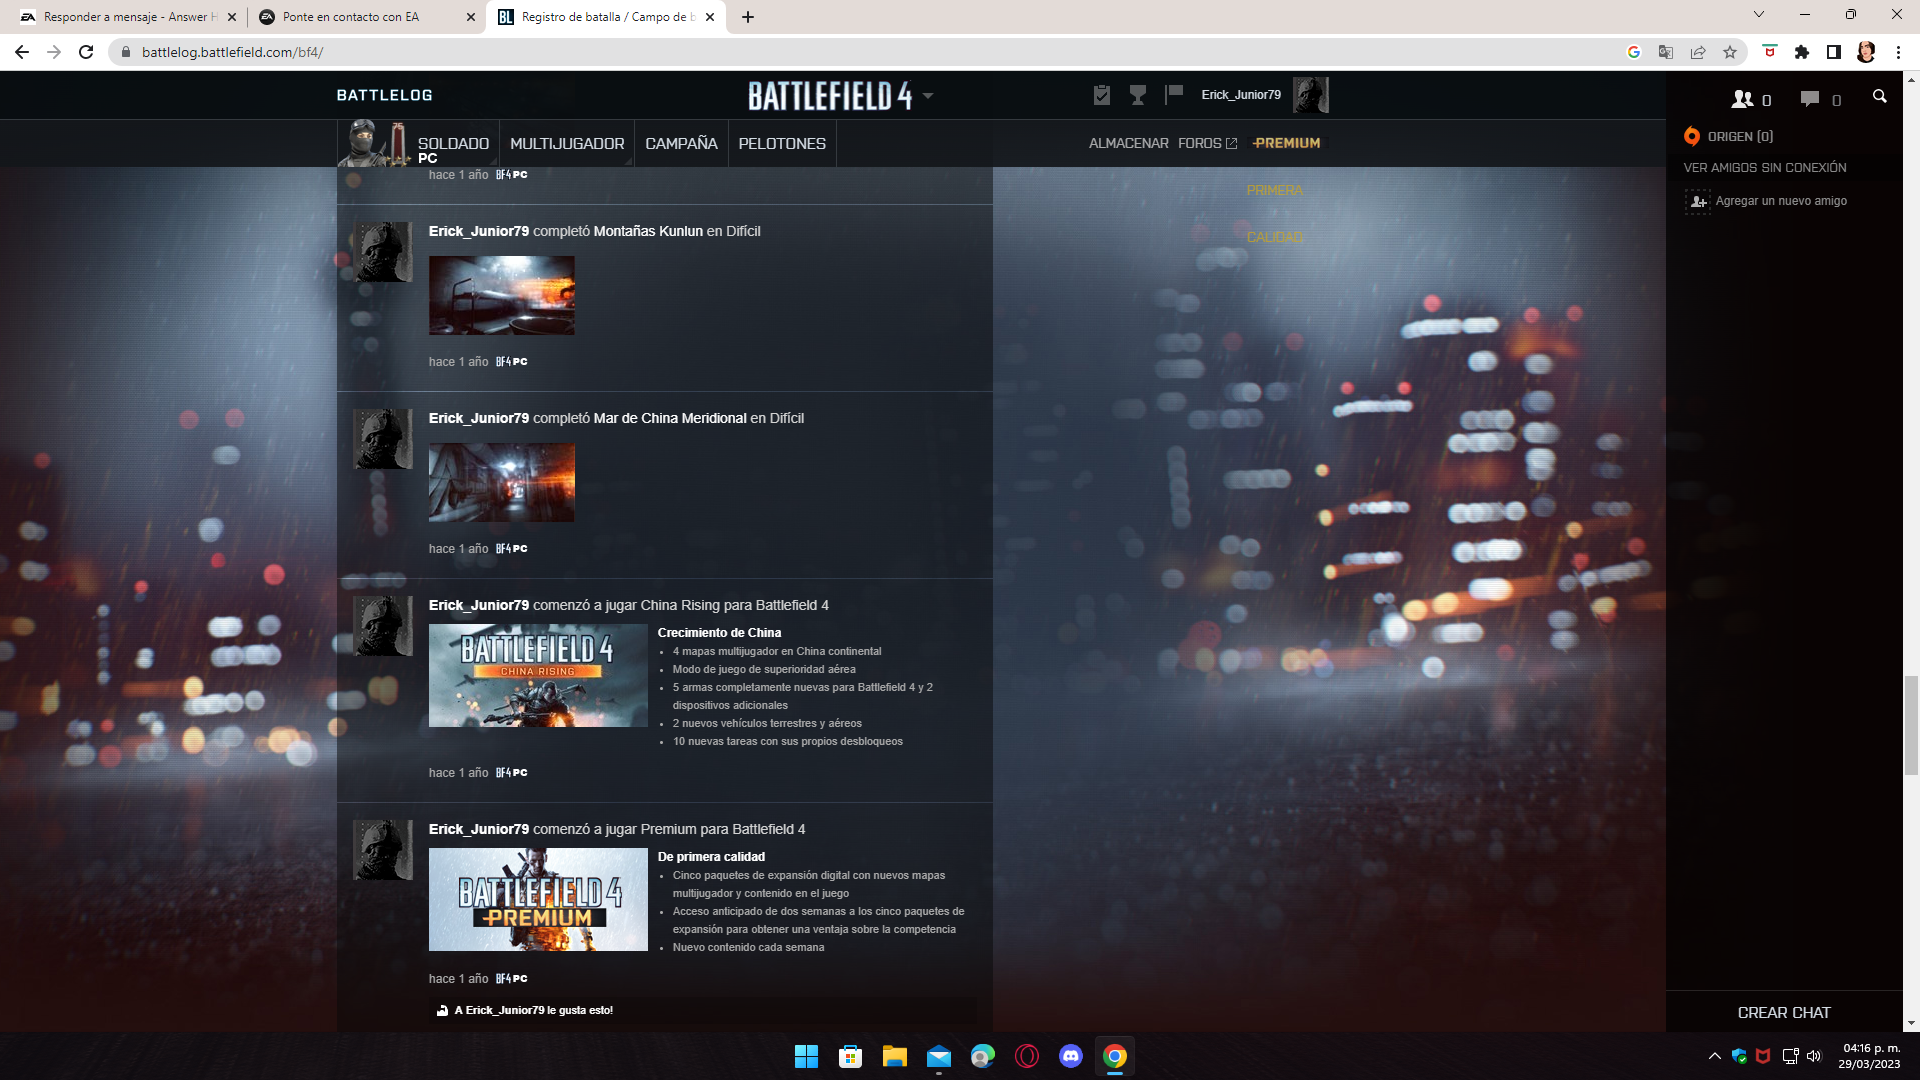Click the search magnifier icon

pos(1880,97)
